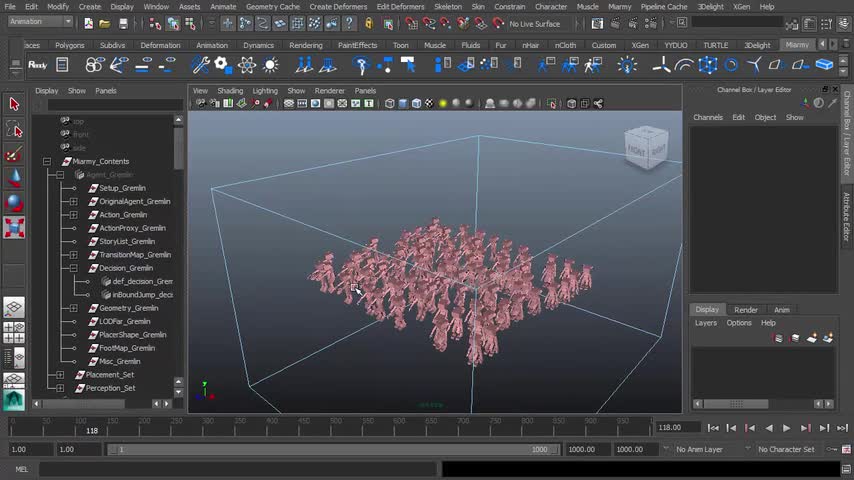Click the atom-shaped shelf icon
Screen dimensions: 854x480
(246, 65)
